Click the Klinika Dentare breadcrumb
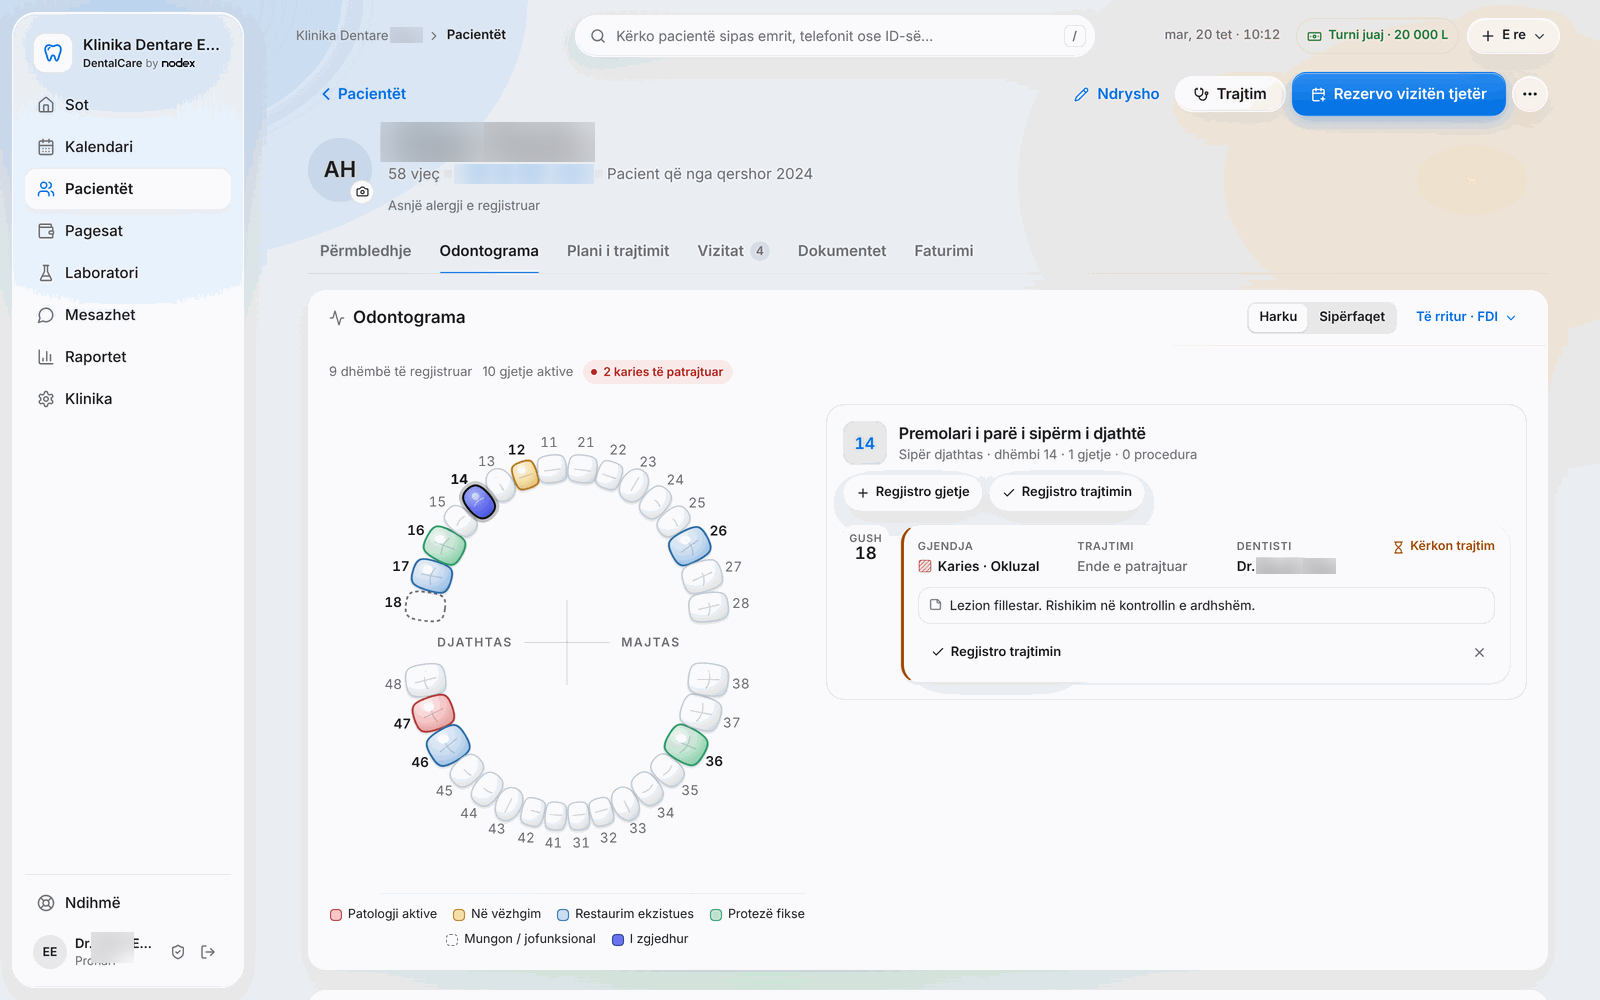The width and height of the screenshot is (1600, 1000). coord(359,35)
